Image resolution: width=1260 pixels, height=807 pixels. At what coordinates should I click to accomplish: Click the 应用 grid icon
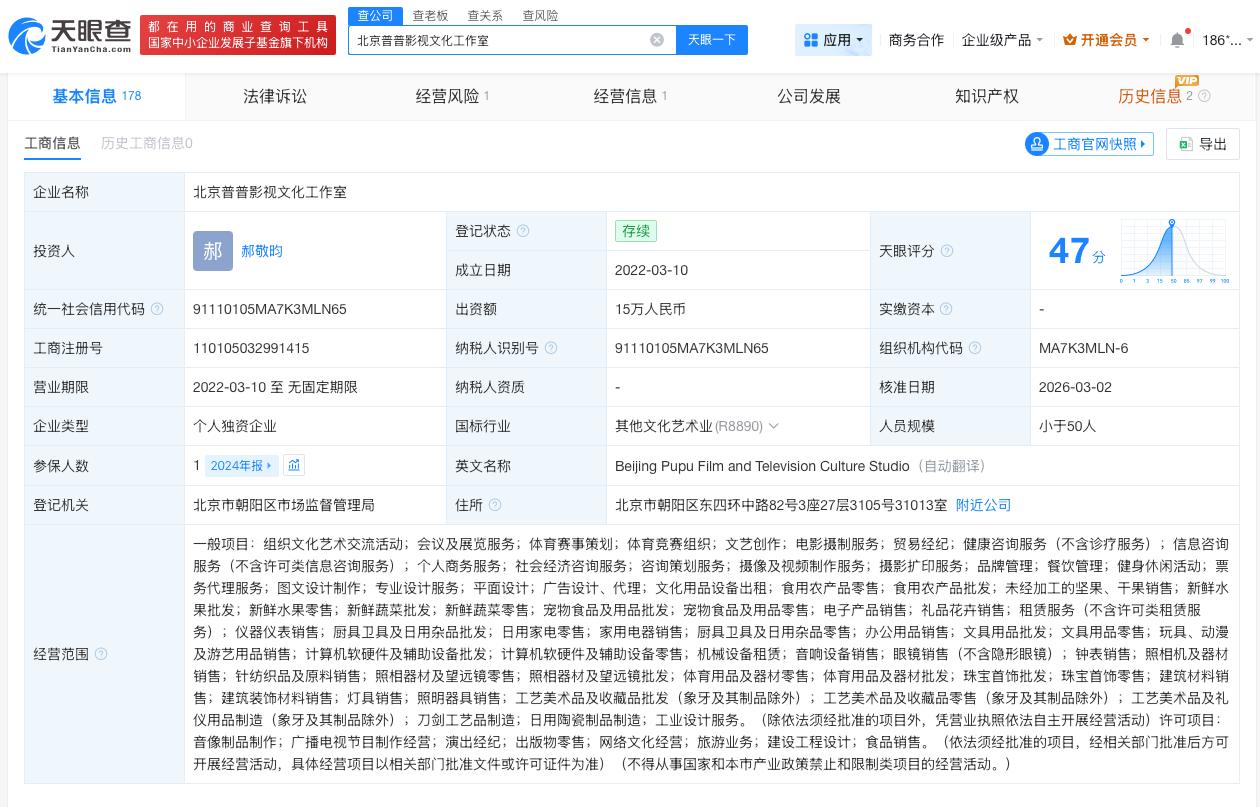(812, 40)
